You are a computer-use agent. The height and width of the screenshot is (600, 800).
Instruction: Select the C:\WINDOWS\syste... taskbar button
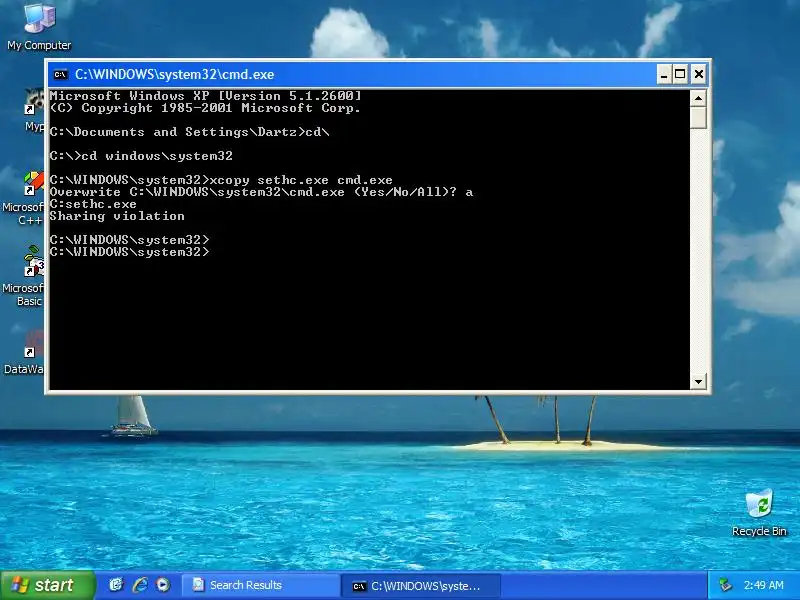pos(421,586)
